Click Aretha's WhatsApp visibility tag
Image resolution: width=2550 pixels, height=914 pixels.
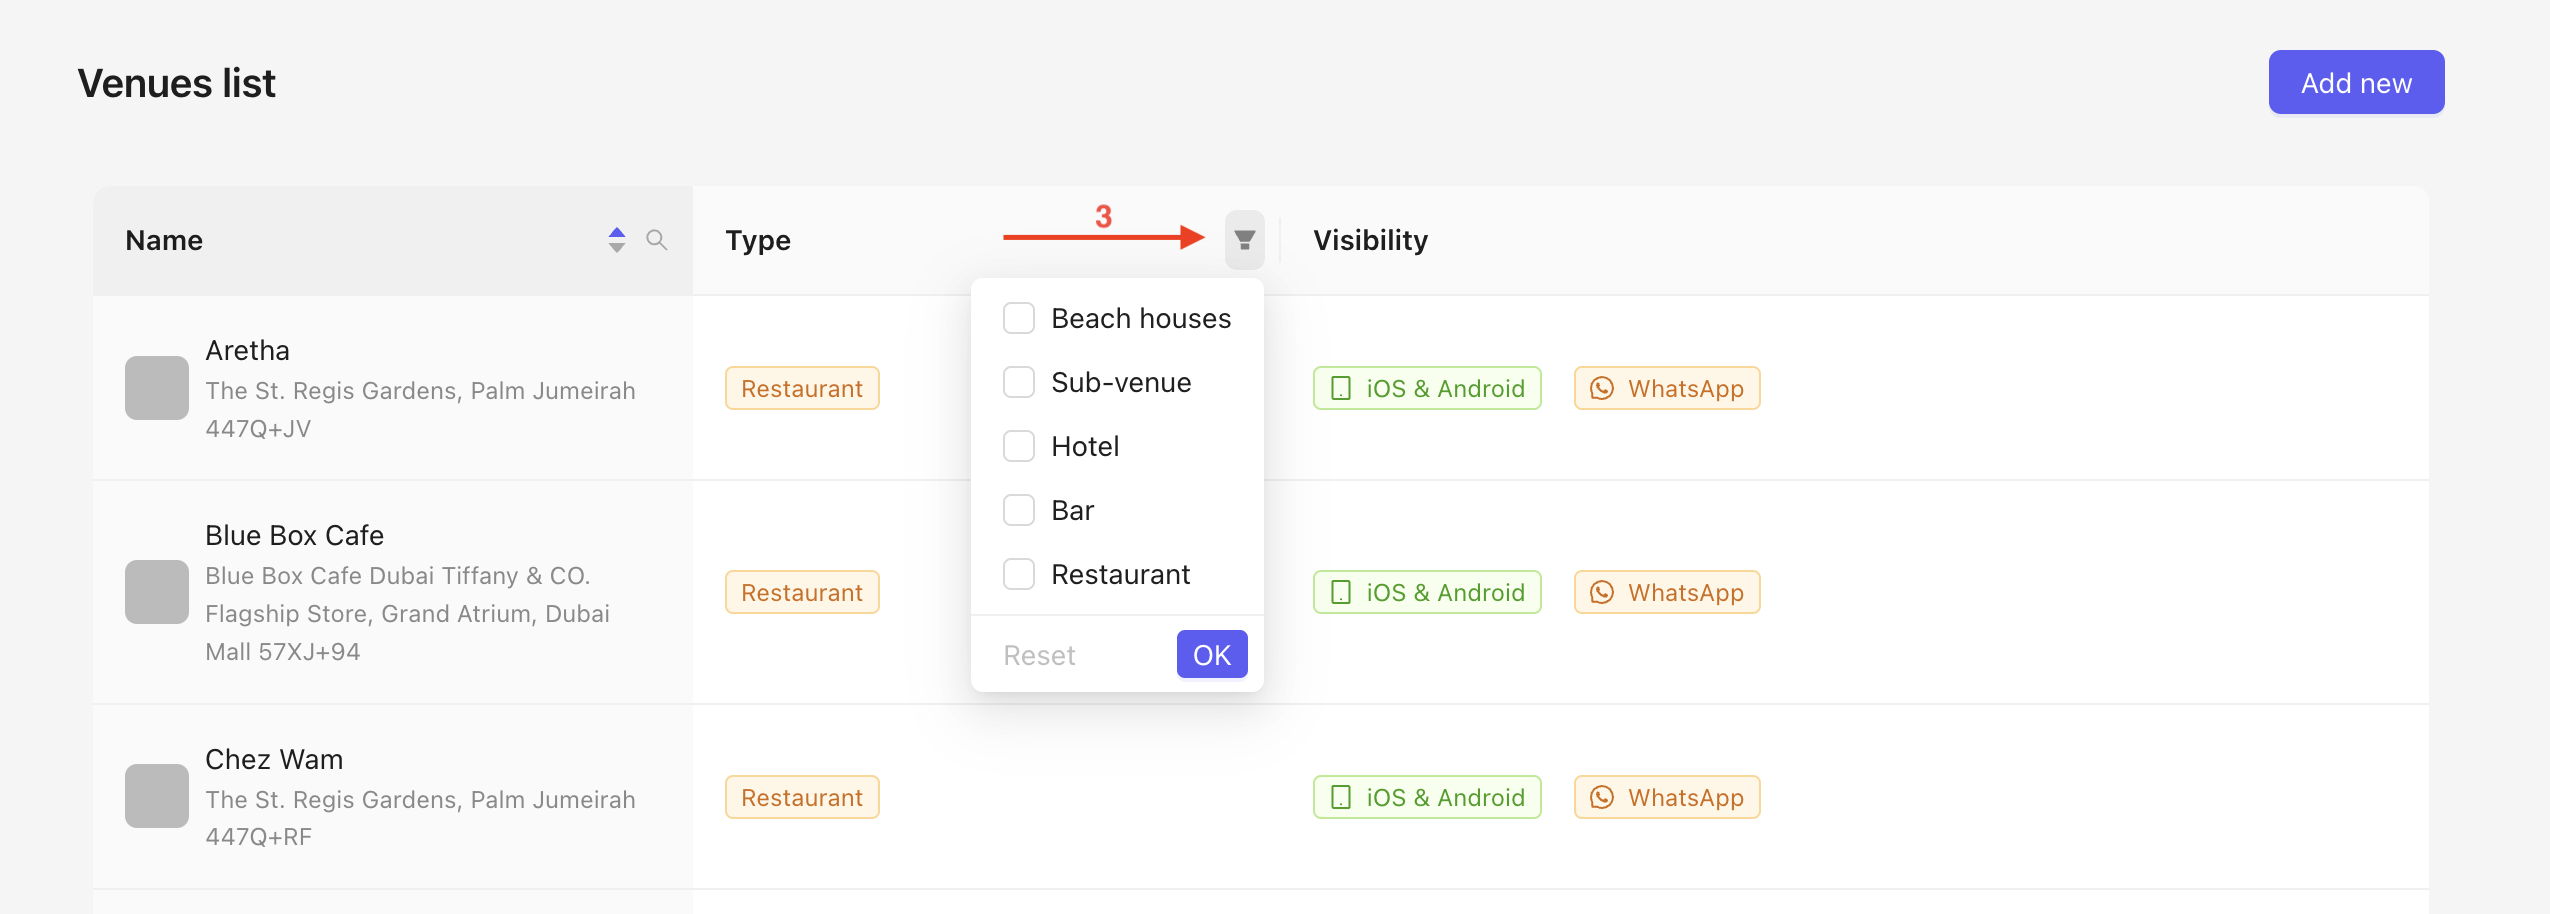1666,388
